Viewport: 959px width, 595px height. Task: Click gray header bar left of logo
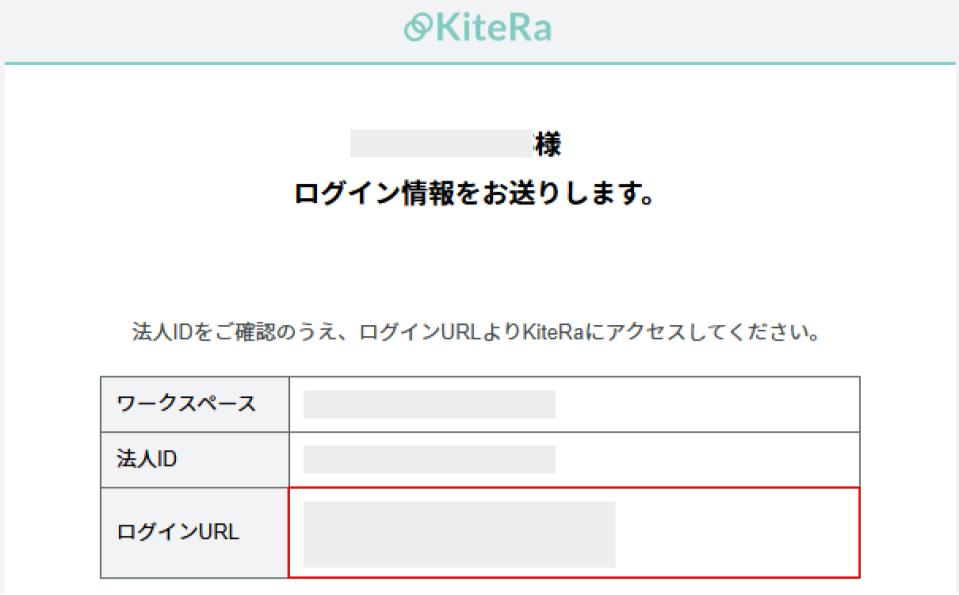[200, 28]
